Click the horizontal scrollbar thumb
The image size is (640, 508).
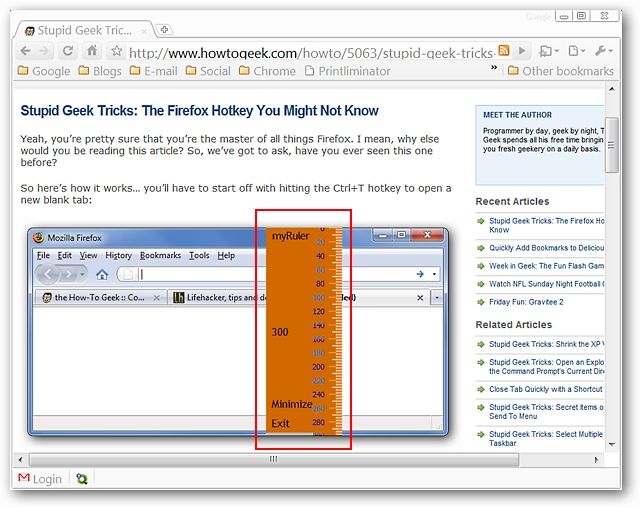point(273,459)
